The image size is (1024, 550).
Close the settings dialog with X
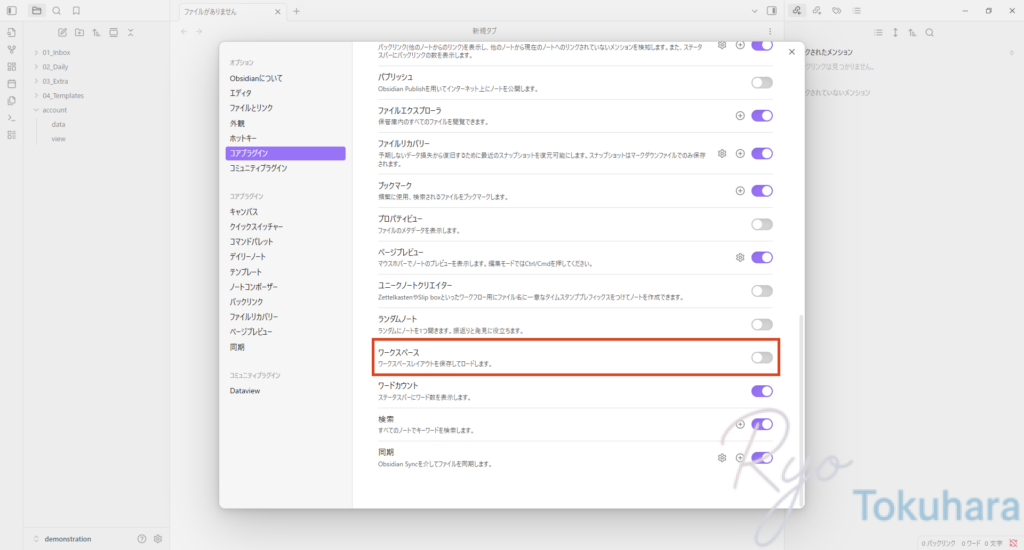tap(792, 52)
